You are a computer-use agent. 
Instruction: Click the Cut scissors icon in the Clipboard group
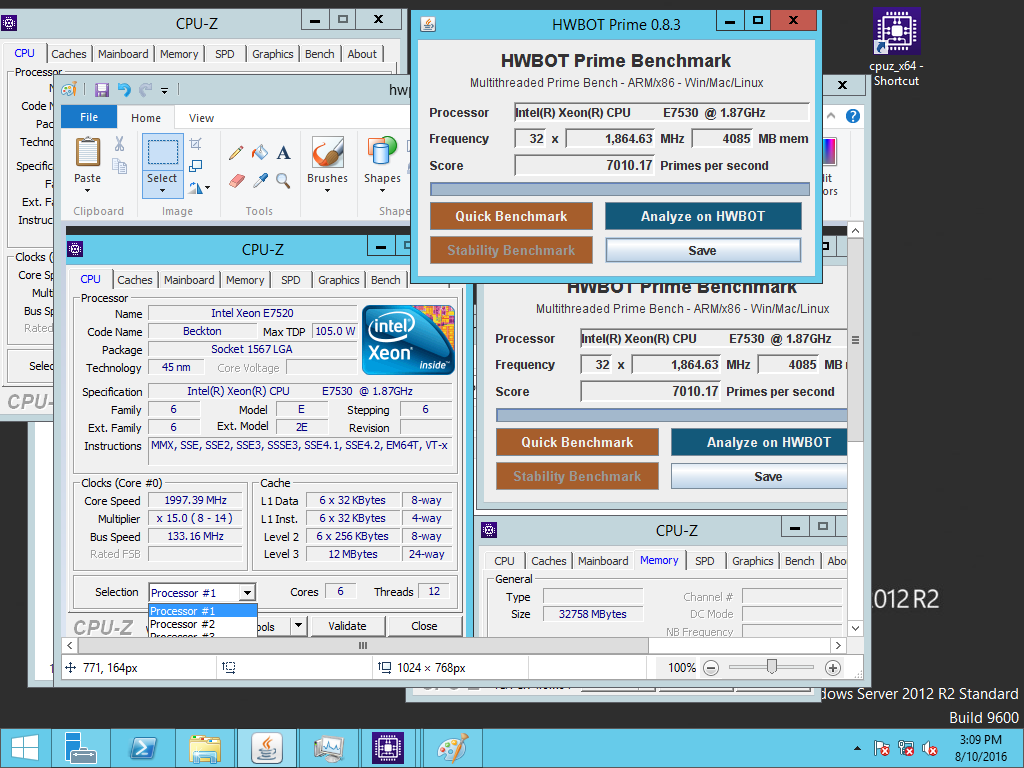[120, 144]
